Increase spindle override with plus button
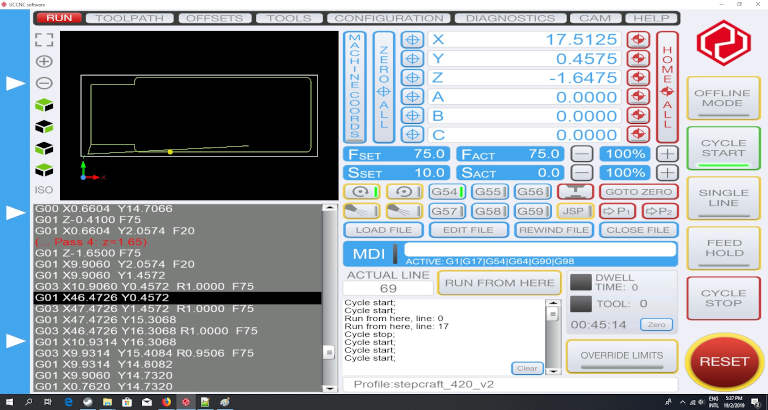Image resolution: width=768 pixels, height=410 pixels. click(x=667, y=172)
